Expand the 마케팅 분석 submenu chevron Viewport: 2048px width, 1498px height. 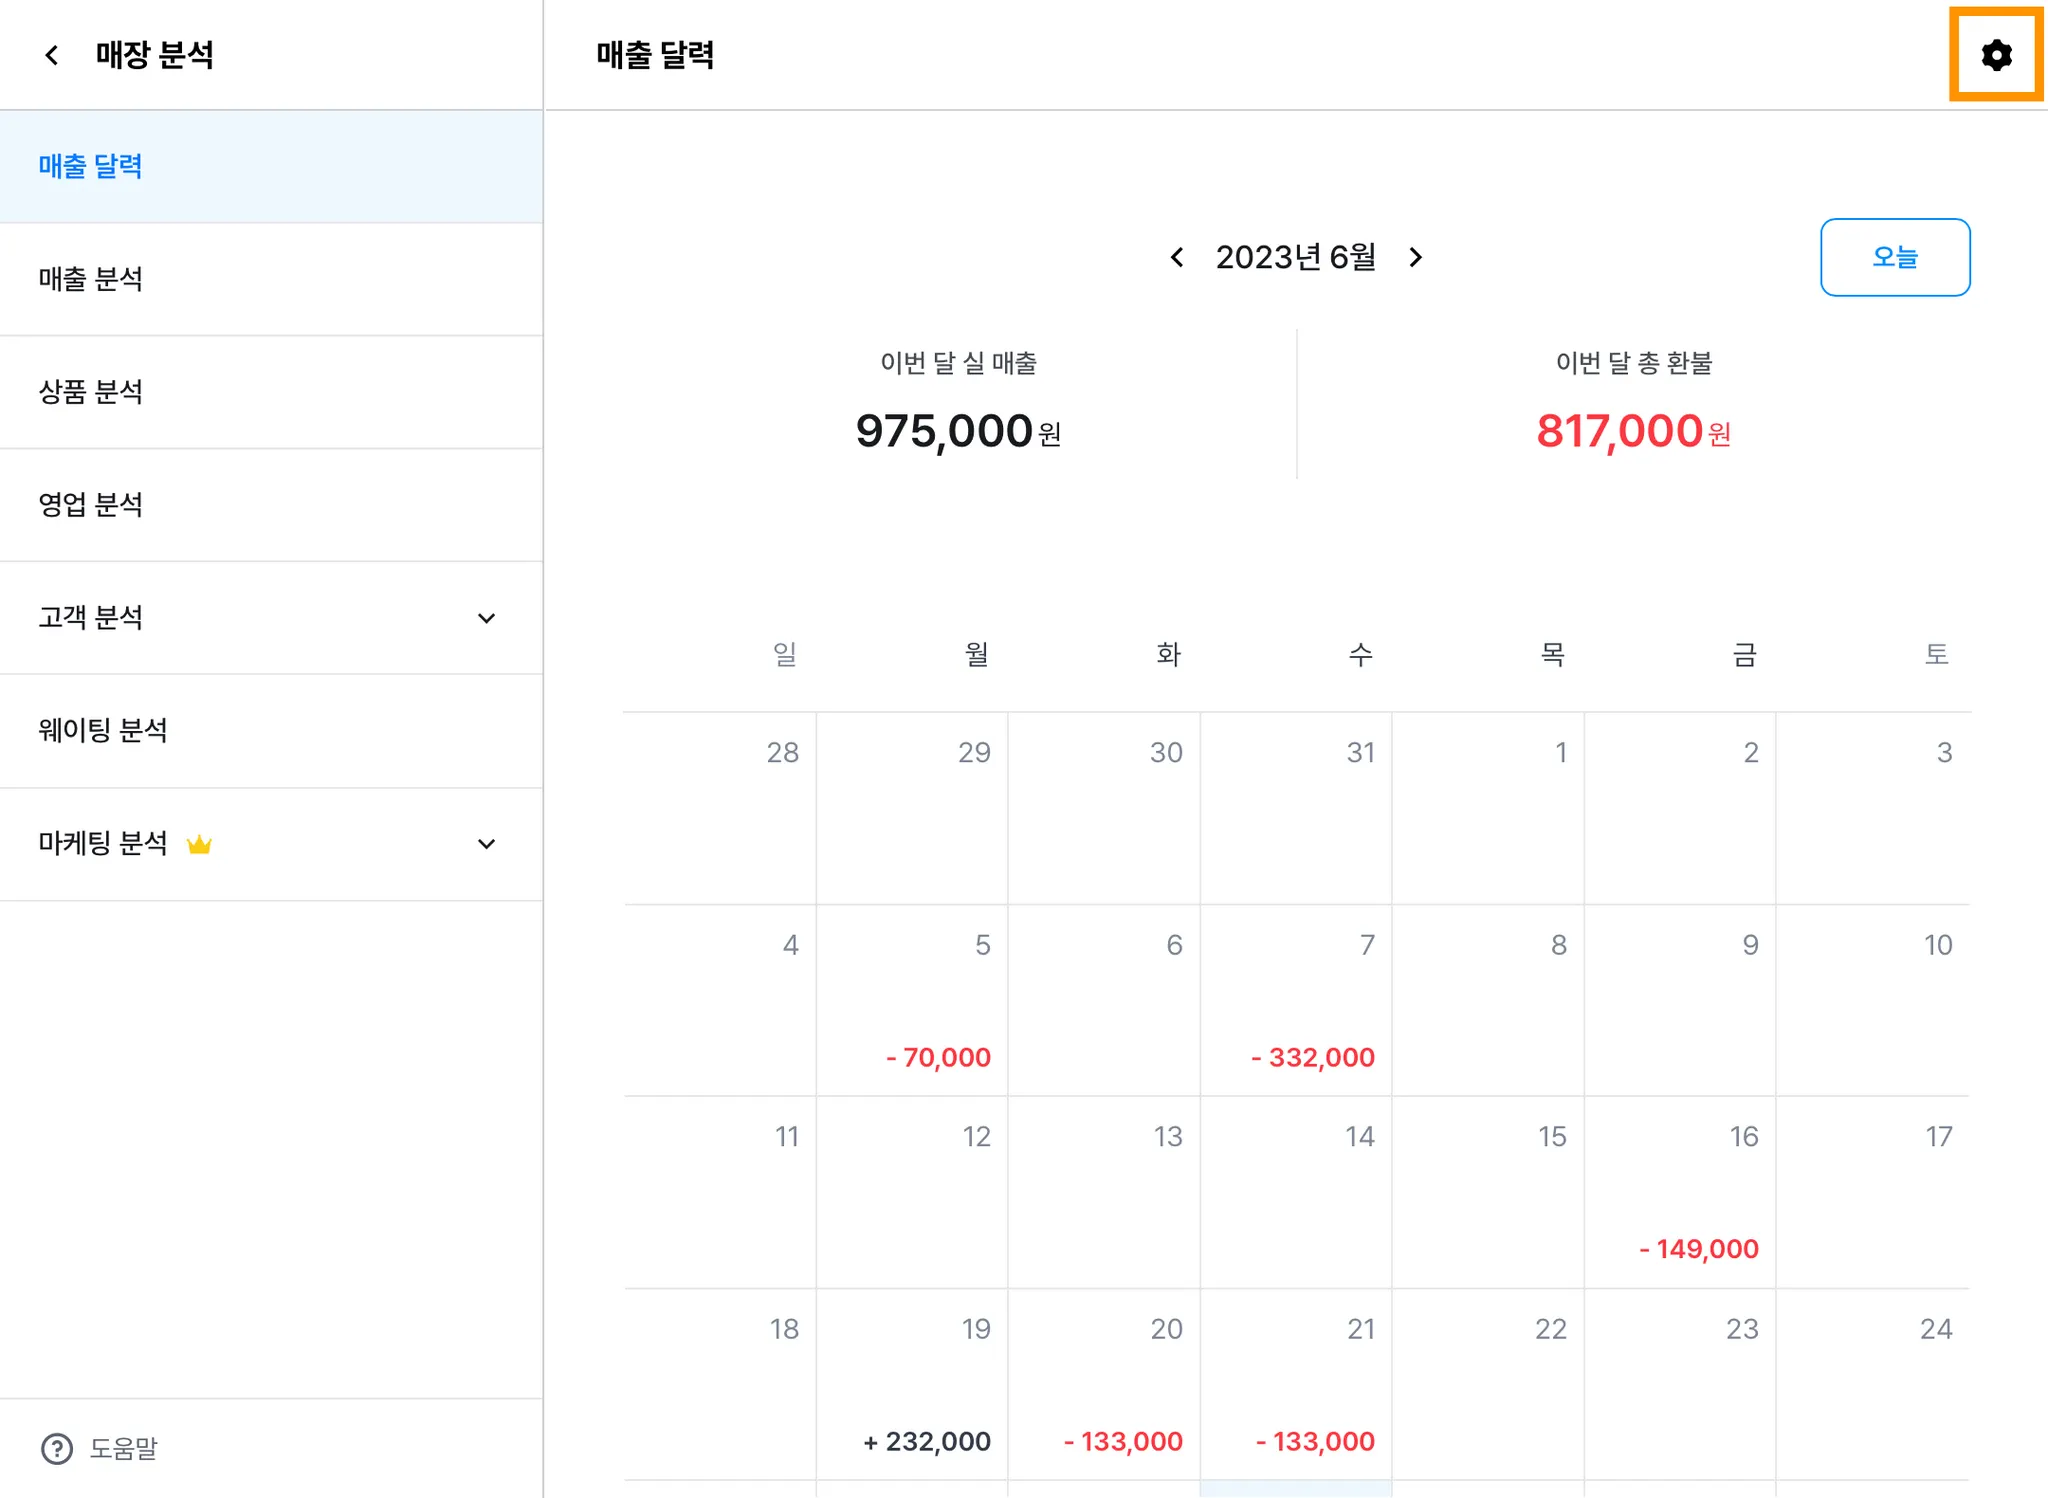486,844
